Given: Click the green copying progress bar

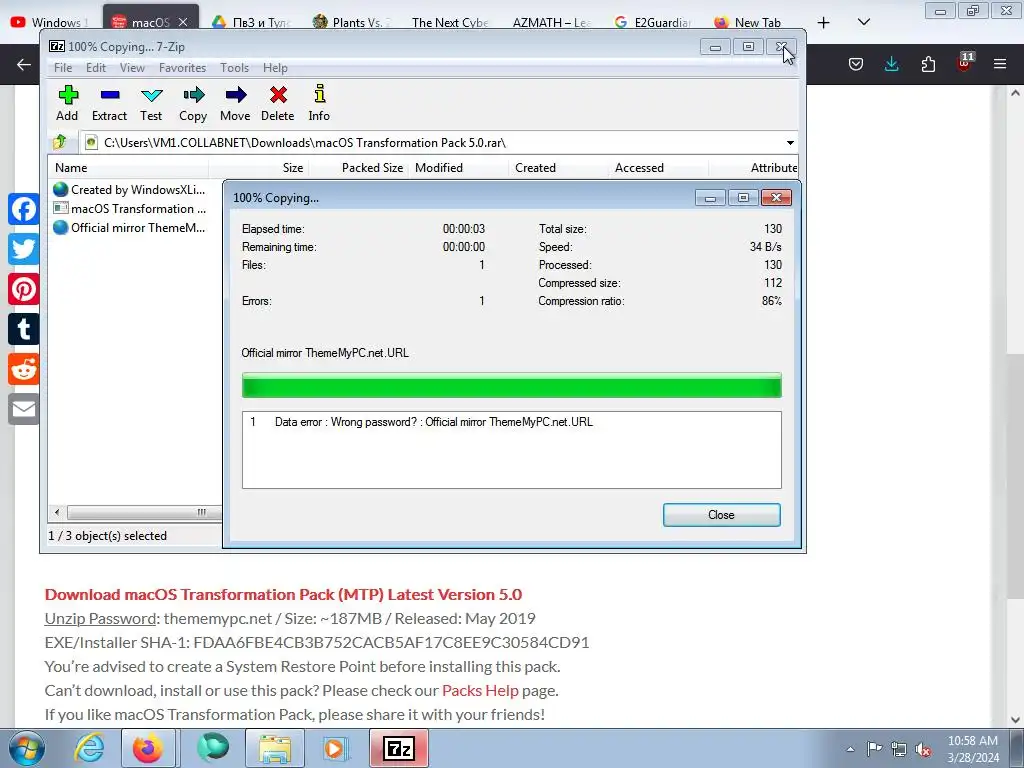Looking at the screenshot, I should (x=511, y=385).
